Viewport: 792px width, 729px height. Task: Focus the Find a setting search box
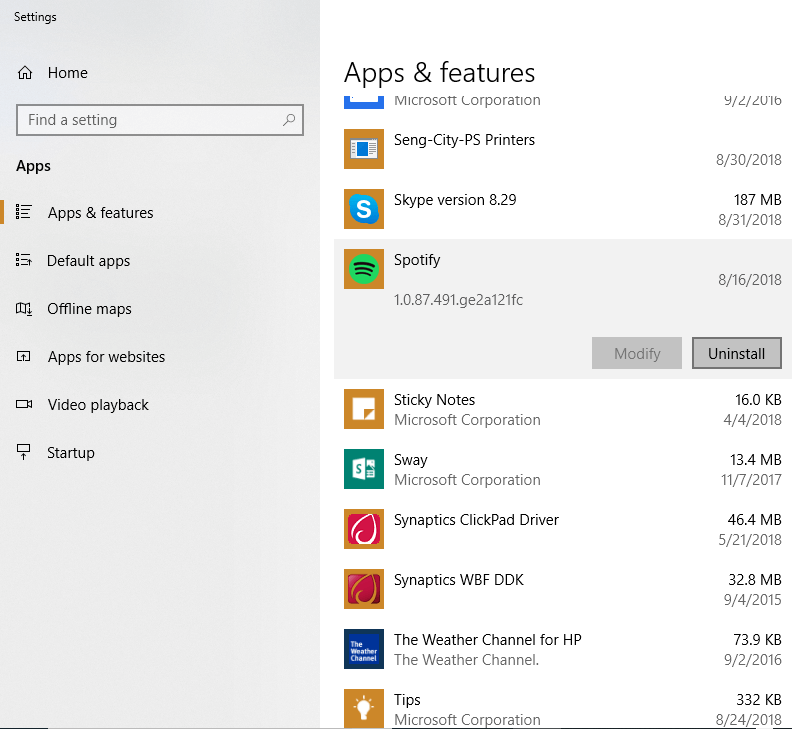click(160, 120)
